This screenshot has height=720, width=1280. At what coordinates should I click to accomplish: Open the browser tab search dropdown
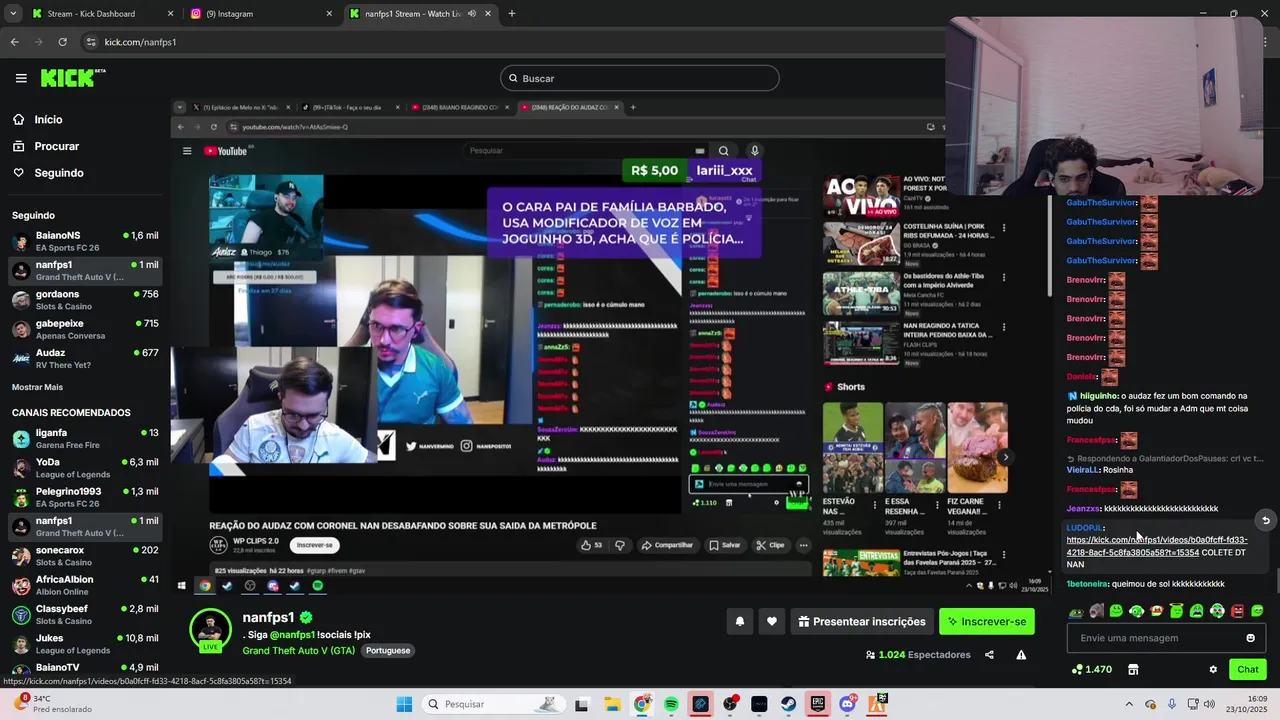point(12,14)
